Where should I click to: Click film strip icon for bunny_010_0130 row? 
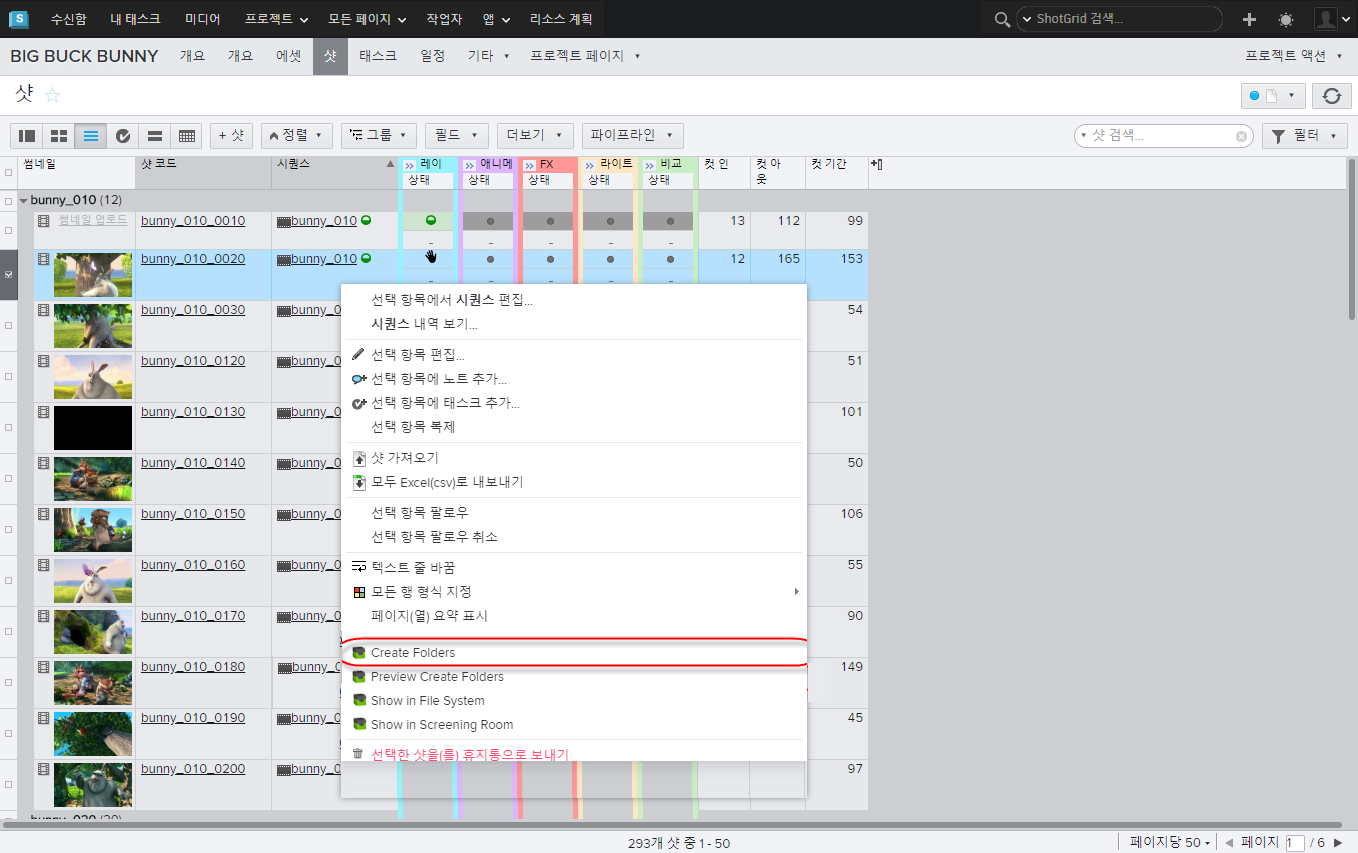pos(43,411)
